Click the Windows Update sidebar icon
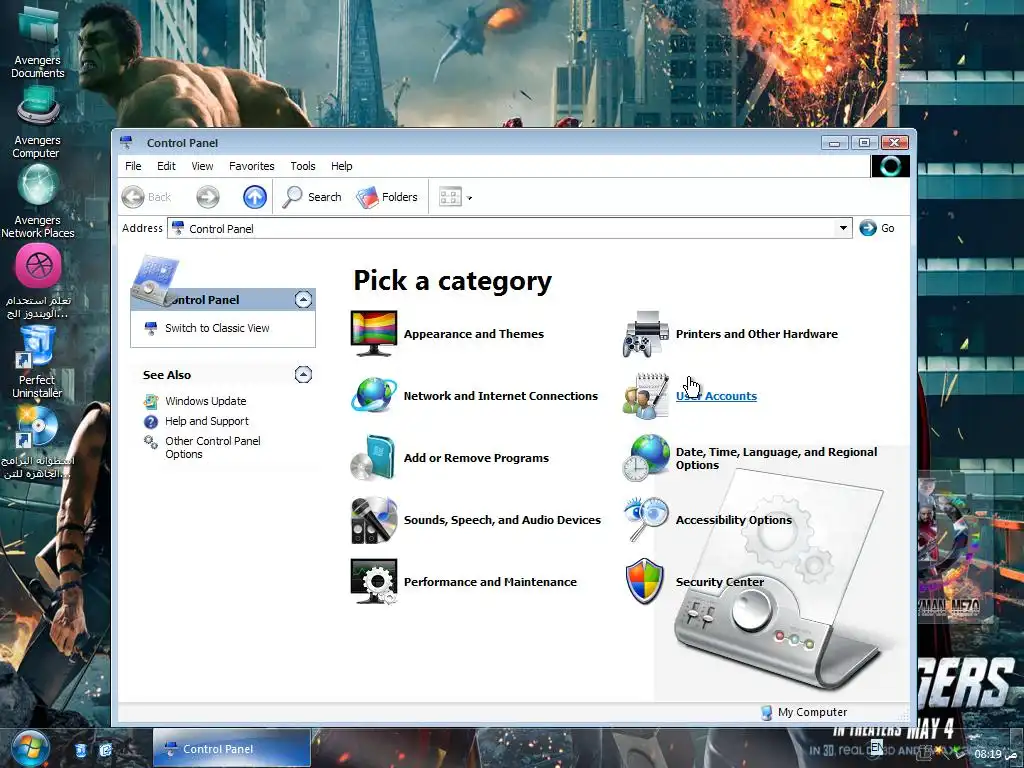This screenshot has height=768, width=1024. [x=151, y=401]
